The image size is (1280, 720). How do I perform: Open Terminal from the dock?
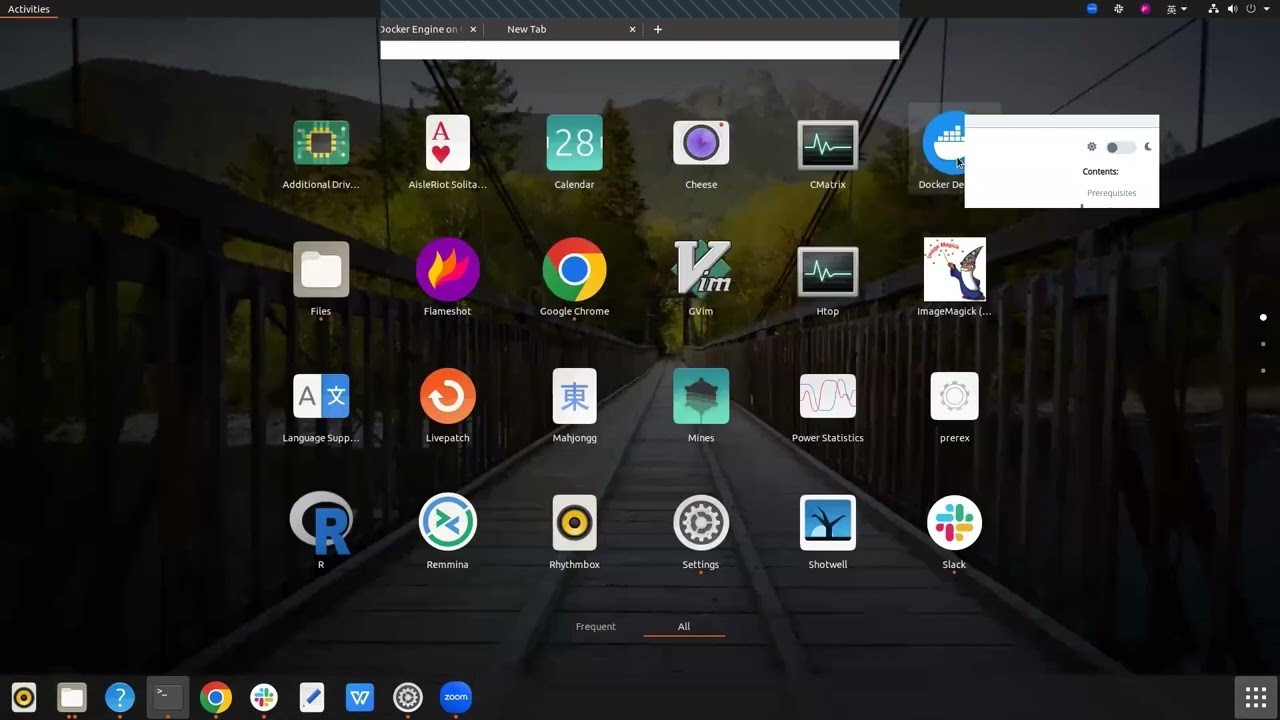(x=168, y=697)
